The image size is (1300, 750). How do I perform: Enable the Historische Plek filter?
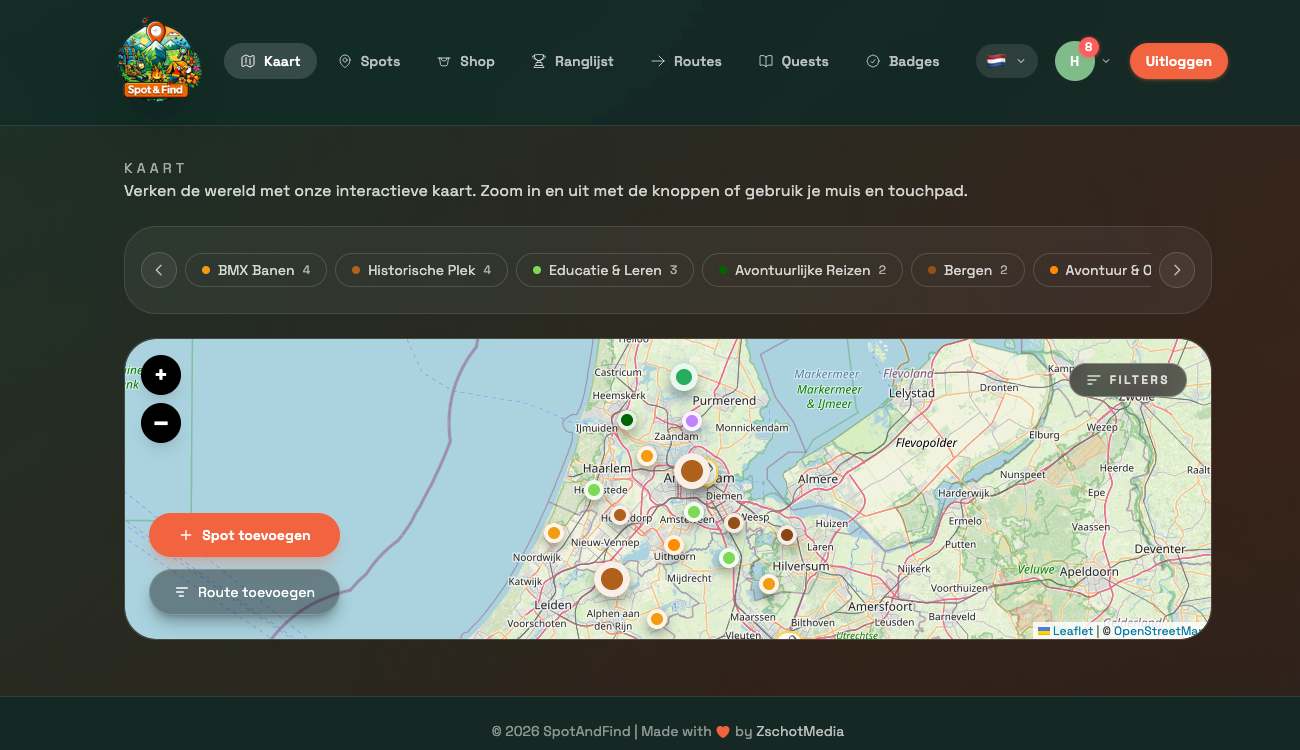(x=421, y=270)
